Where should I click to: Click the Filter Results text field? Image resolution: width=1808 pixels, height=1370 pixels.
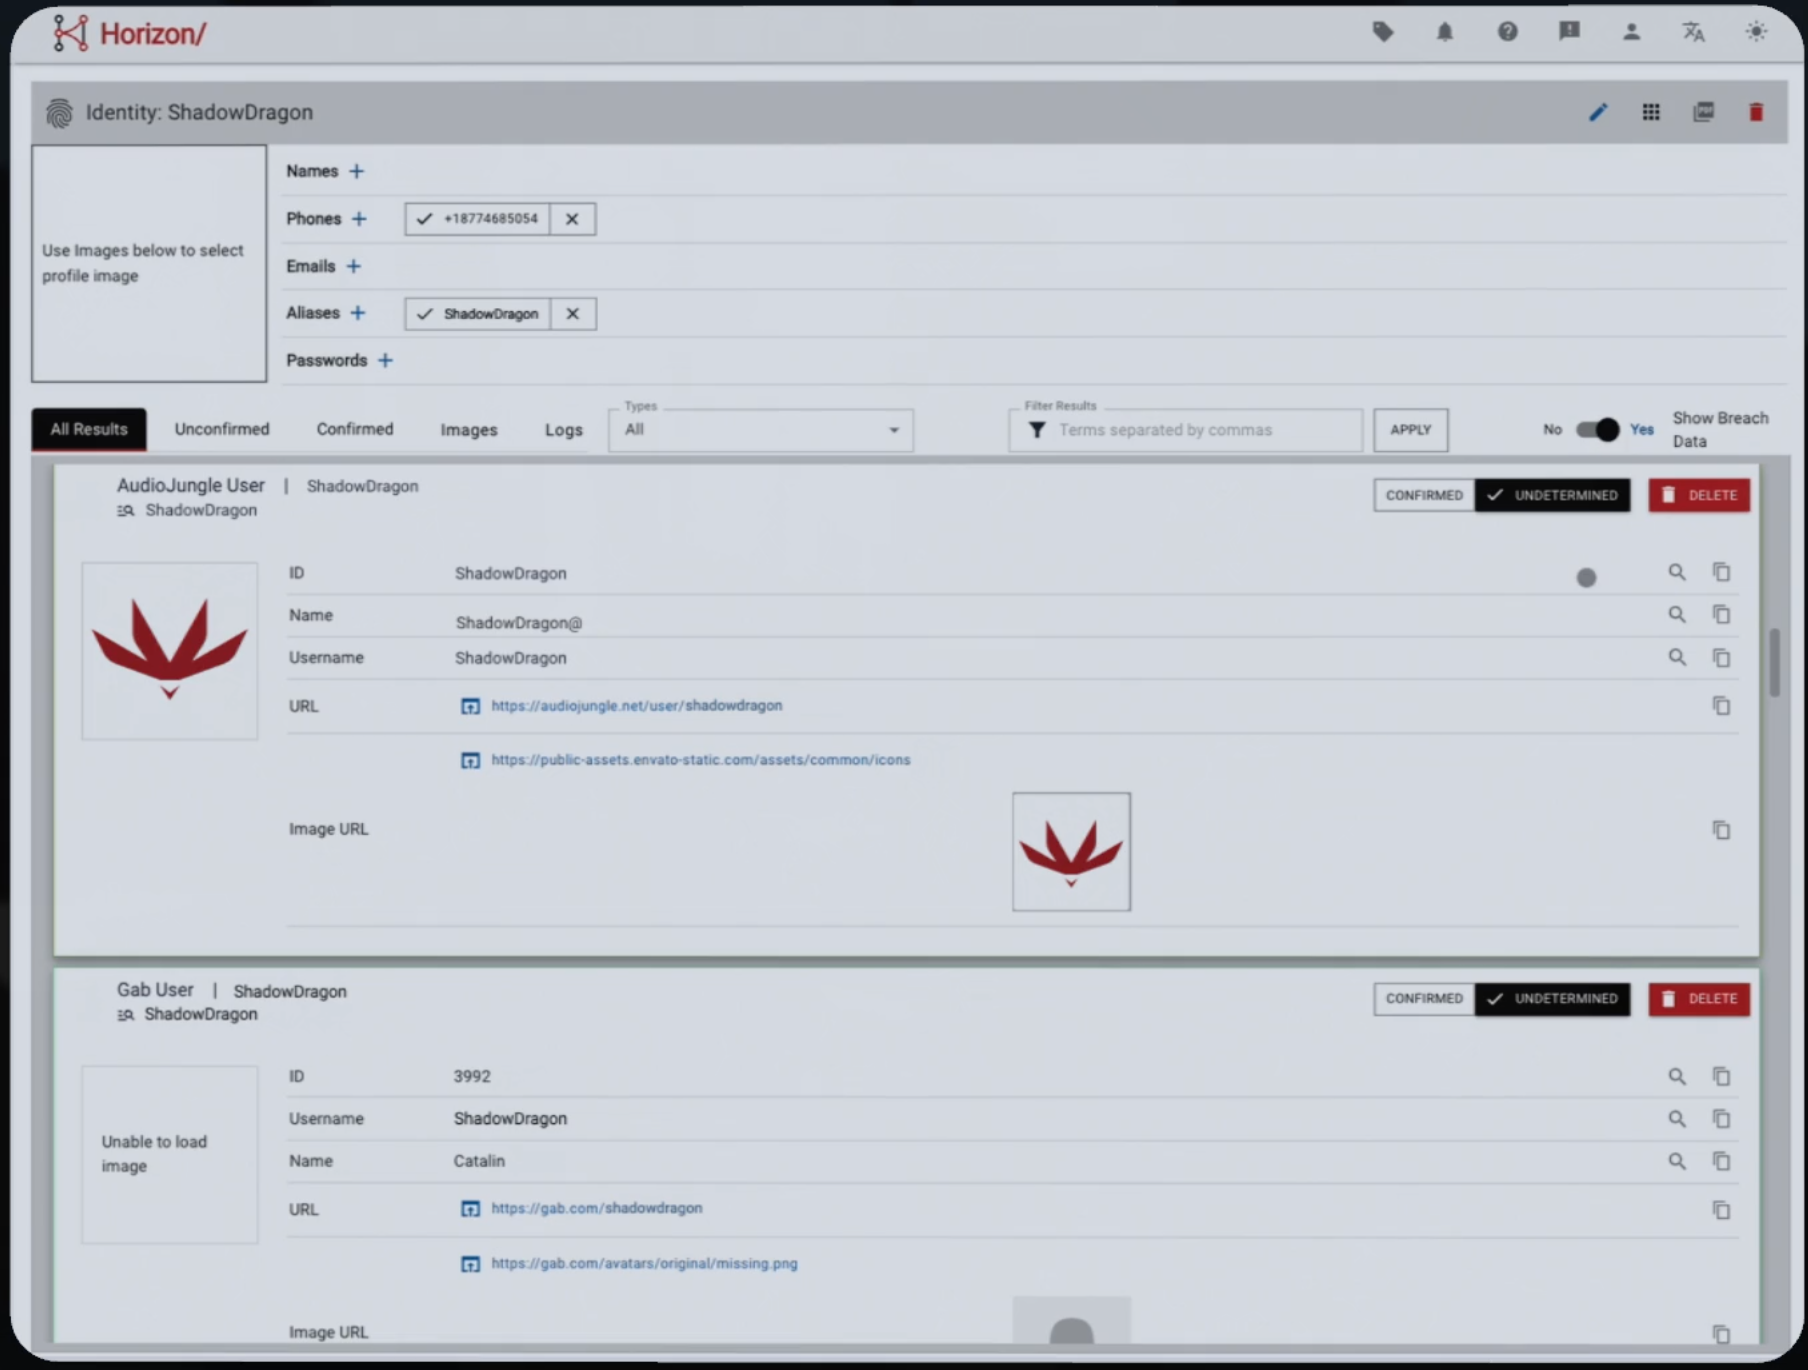pos(1200,430)
